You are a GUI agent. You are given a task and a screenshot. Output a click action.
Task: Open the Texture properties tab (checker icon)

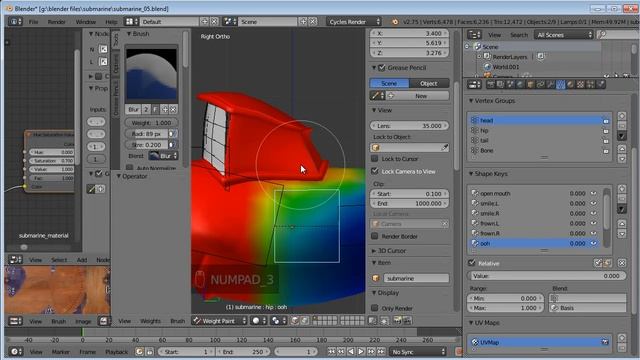580,84
